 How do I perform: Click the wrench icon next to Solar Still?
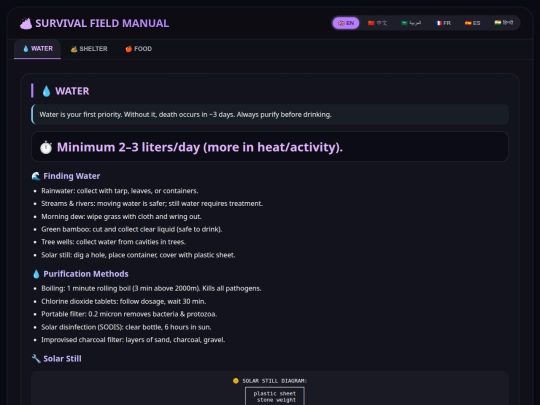pyautogui.click(x=36, y=359)
